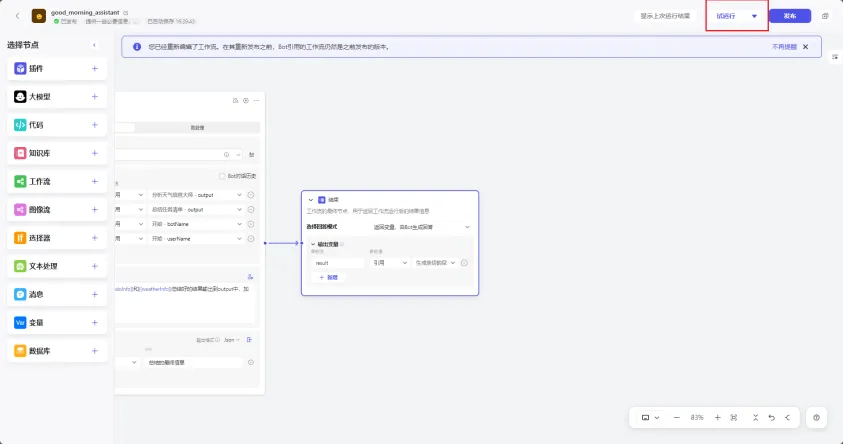Image resolution: width=843 pixels, height=444 pixels.
Task: Click the 不再提醒 link in the banner
Action: [784, 47]
